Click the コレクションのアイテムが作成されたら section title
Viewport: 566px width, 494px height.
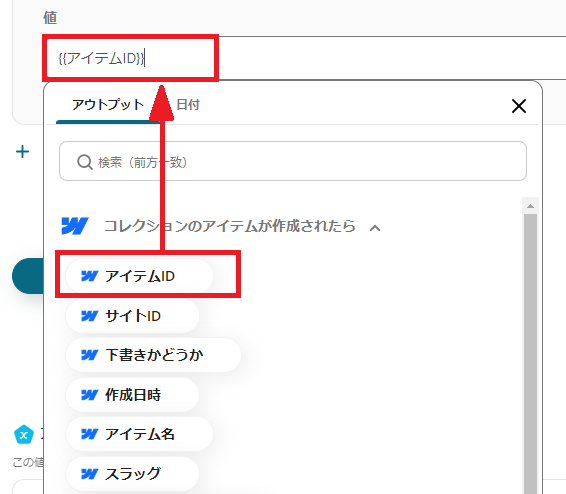(x=230, y=226)
